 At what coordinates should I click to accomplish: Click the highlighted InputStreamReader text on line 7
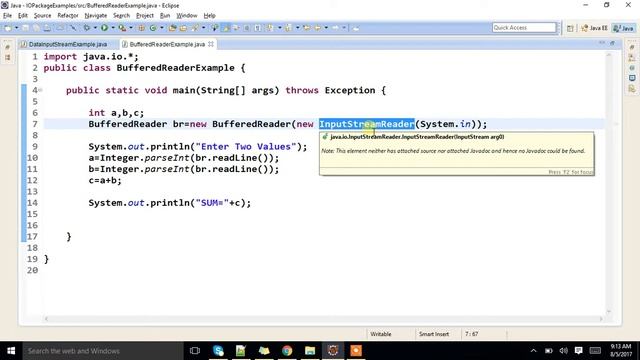pyautogui.click(x=367, y=124)
